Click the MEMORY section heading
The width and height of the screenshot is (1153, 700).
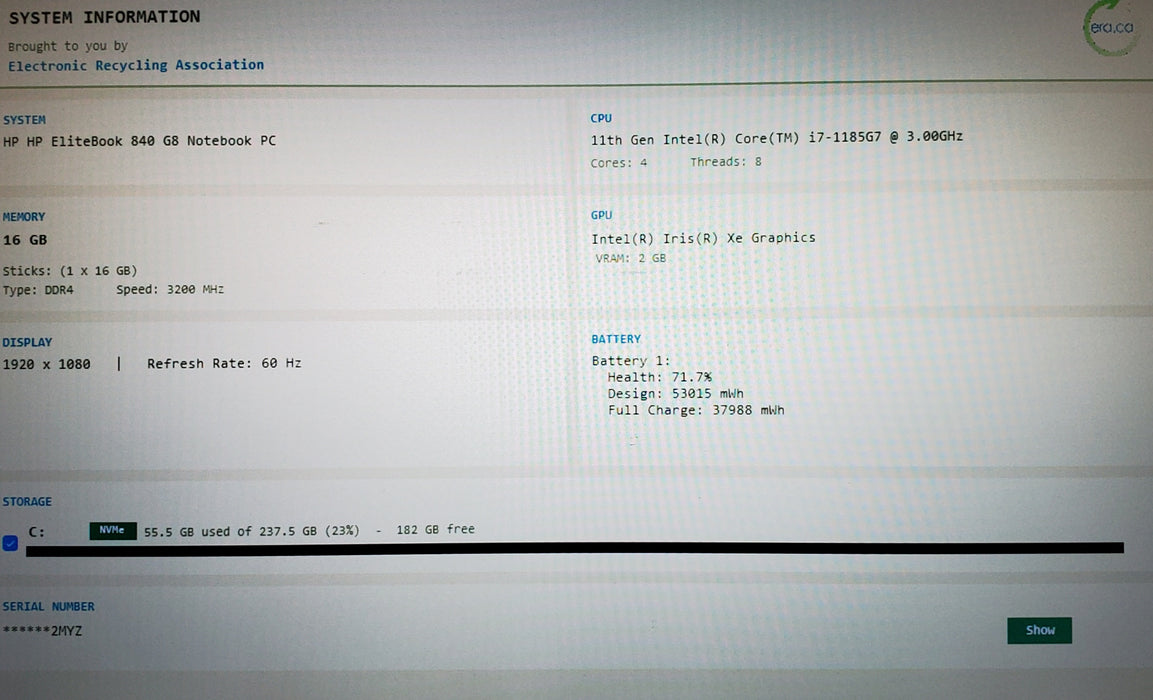click(x=24, y=217)
